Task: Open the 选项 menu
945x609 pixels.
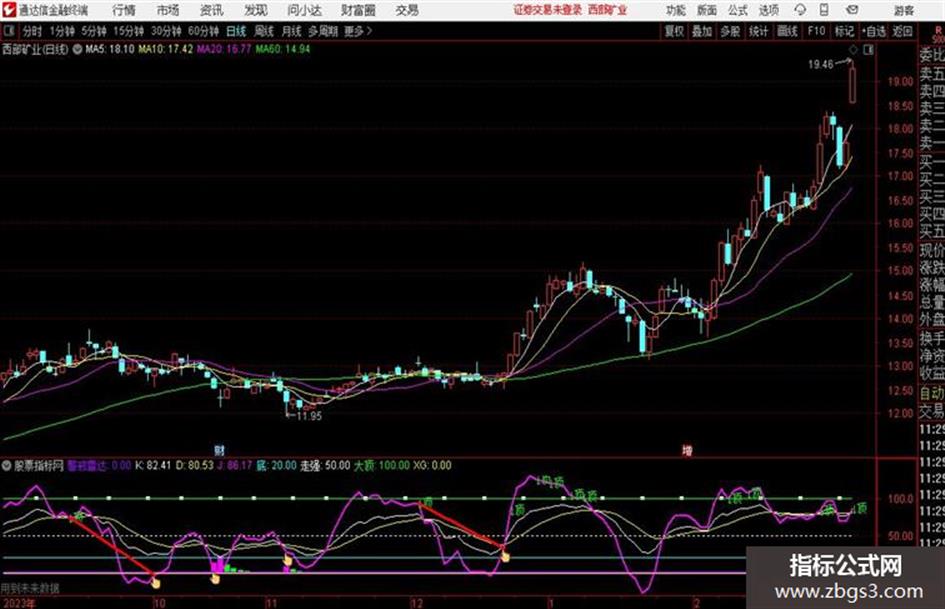Action: (x=769, y=10)
